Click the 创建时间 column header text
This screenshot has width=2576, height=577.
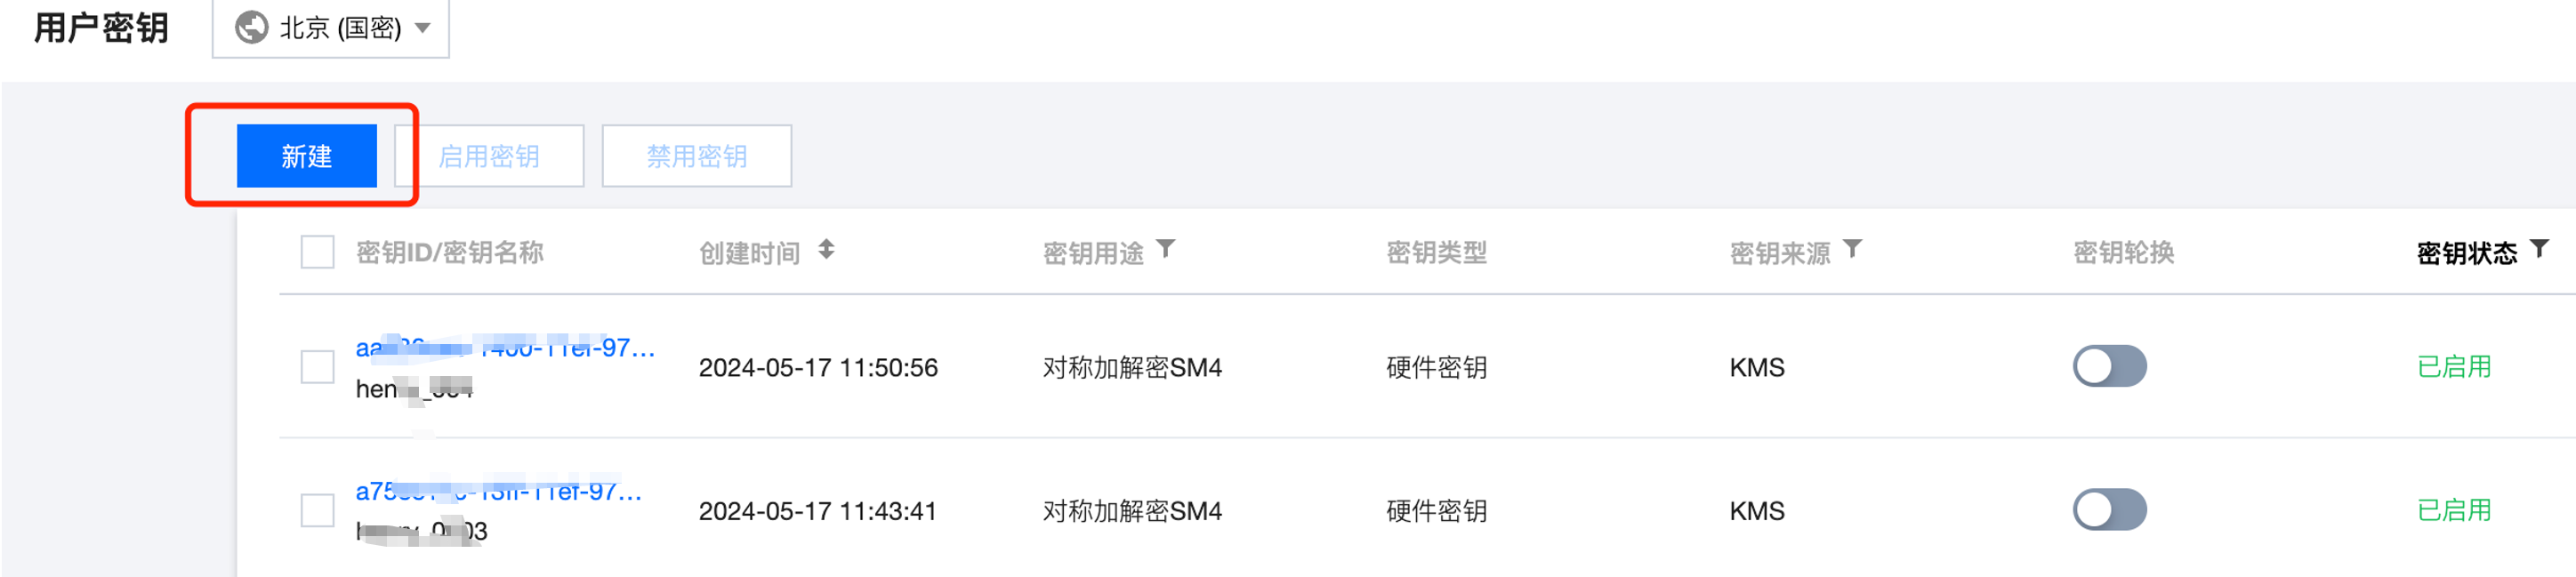(x=749, y=253)
